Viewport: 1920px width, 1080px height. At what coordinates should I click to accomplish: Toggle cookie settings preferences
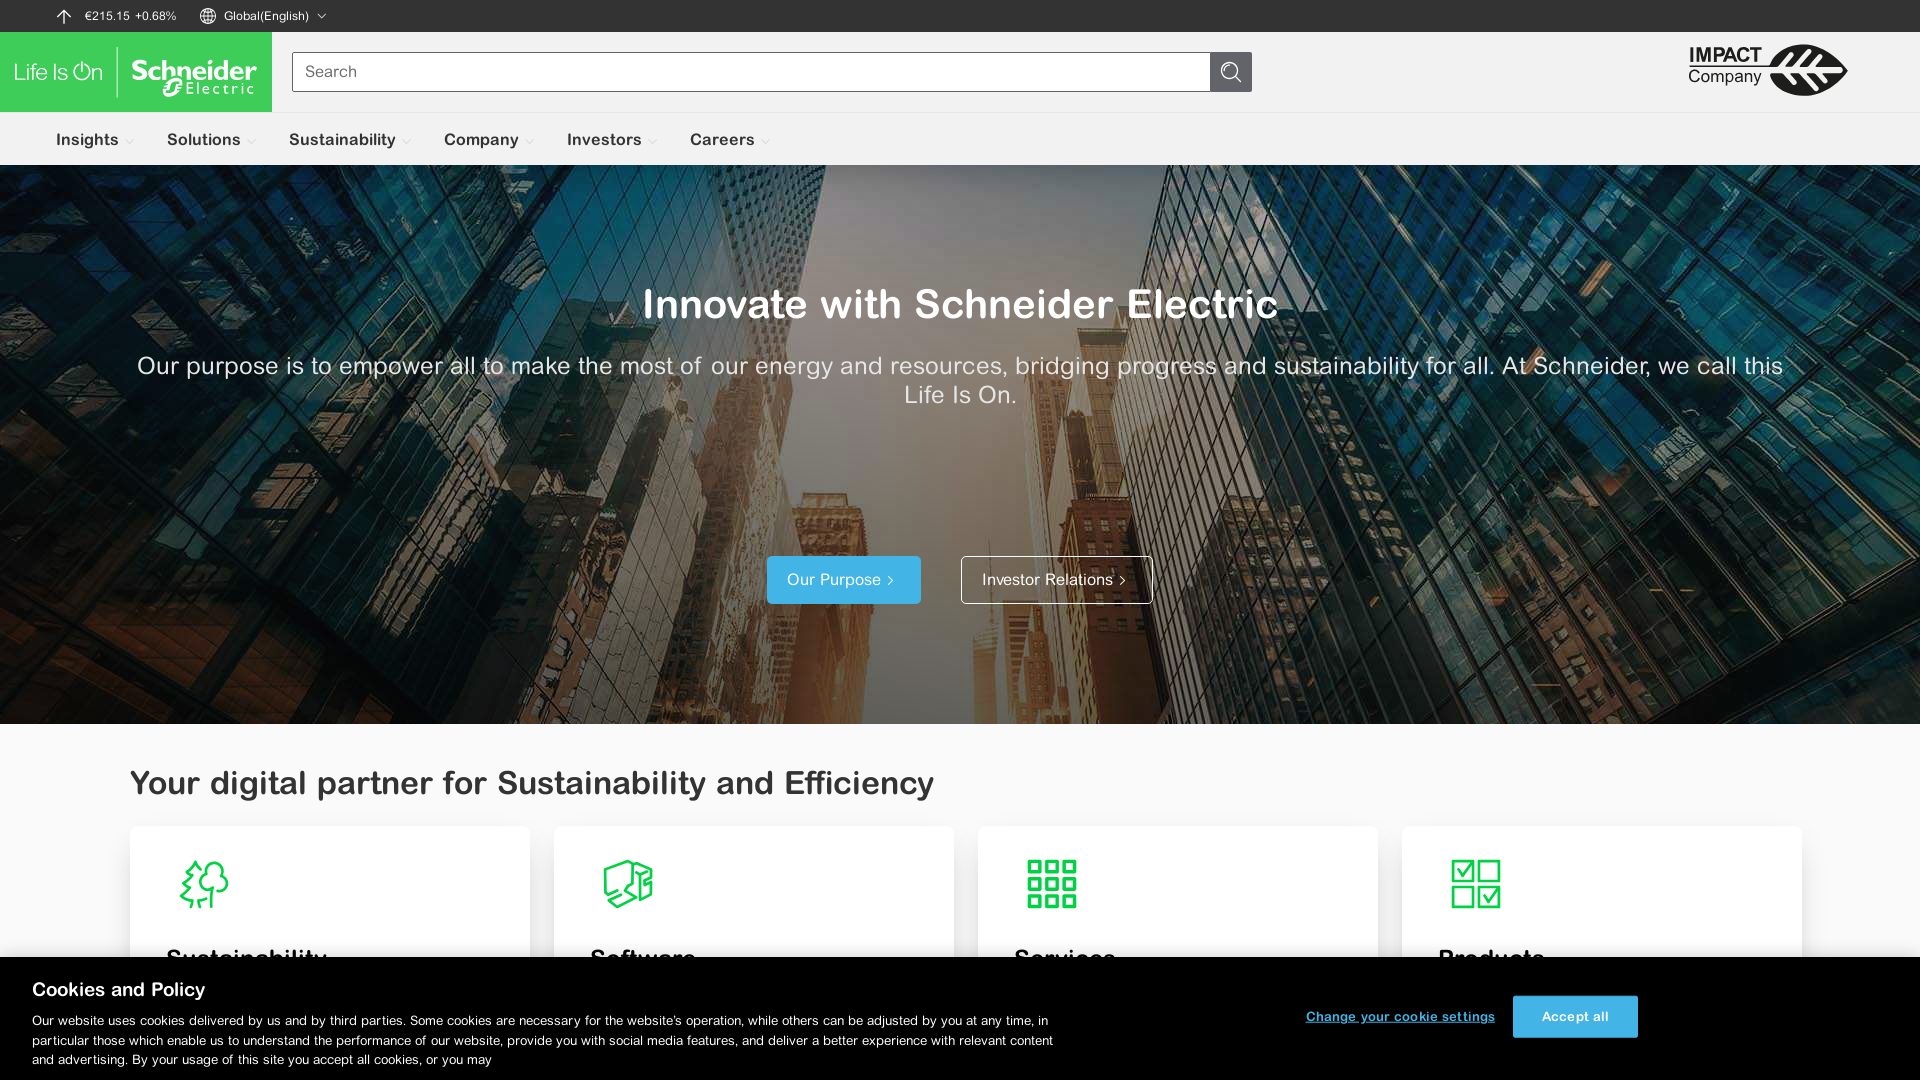point(1399,1017)
